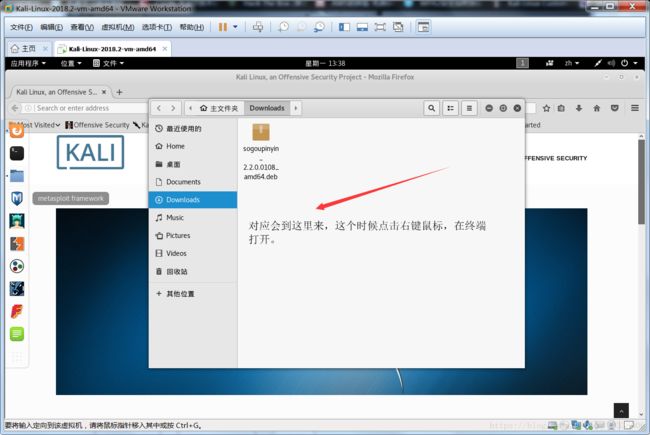Open the green notes icon in dock
Viewport: 650px width, 435px height.
point(17,334)
